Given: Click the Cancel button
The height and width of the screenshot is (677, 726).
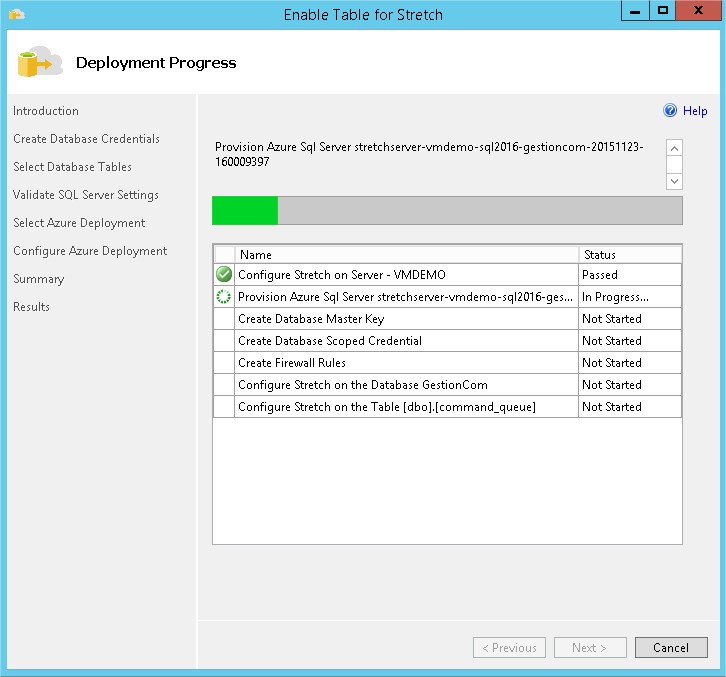Looking at the screenshot, I should pos(671,647).
